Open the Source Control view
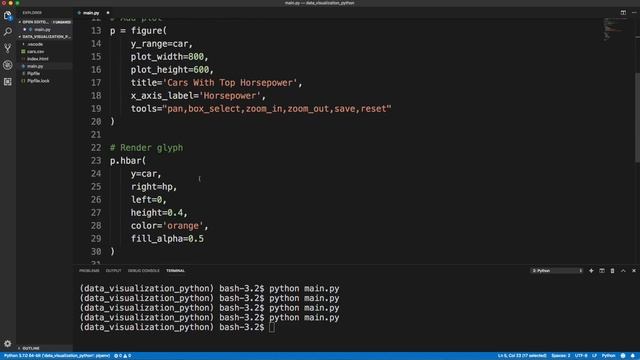Image resolution: width=640 pixels, height=360 pixels. point(7,48)
